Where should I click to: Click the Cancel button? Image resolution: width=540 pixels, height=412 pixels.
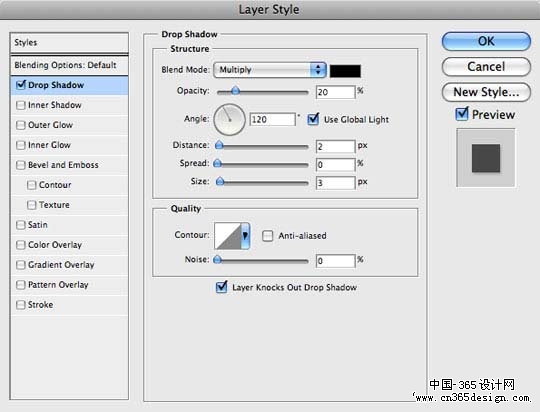pos(486,66)
